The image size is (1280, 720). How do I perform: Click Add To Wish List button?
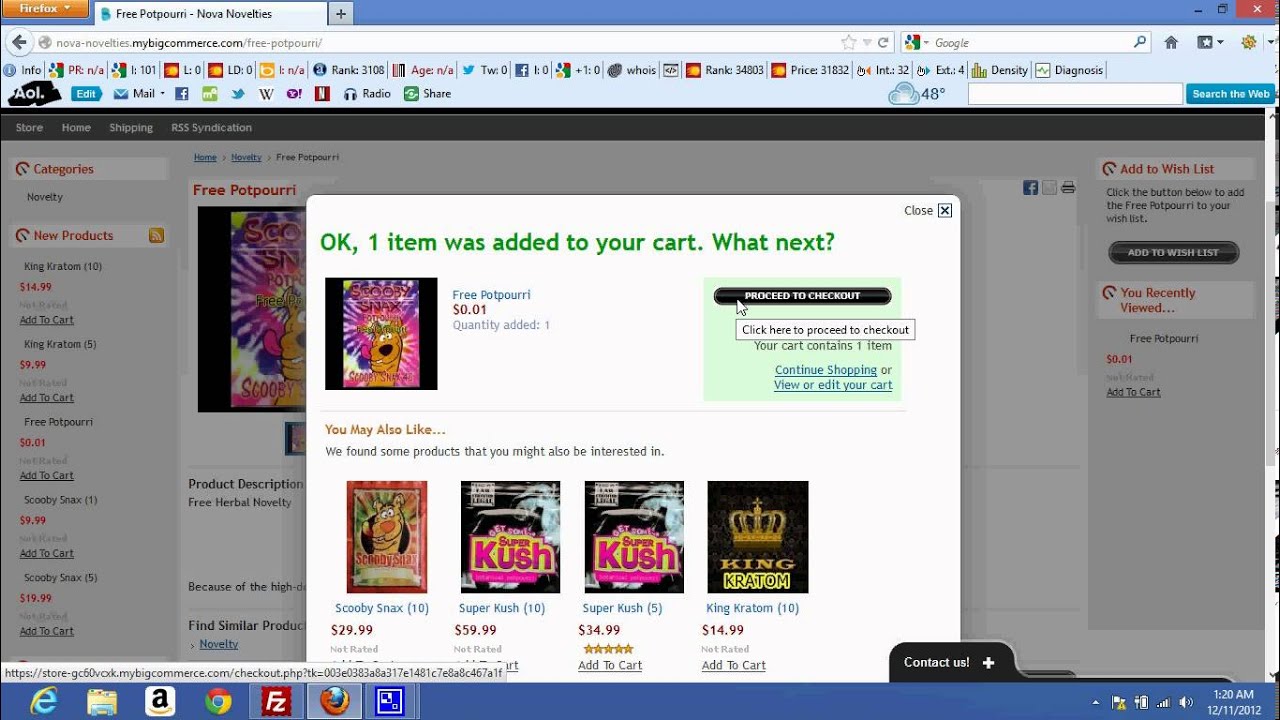pos(1173,253)
